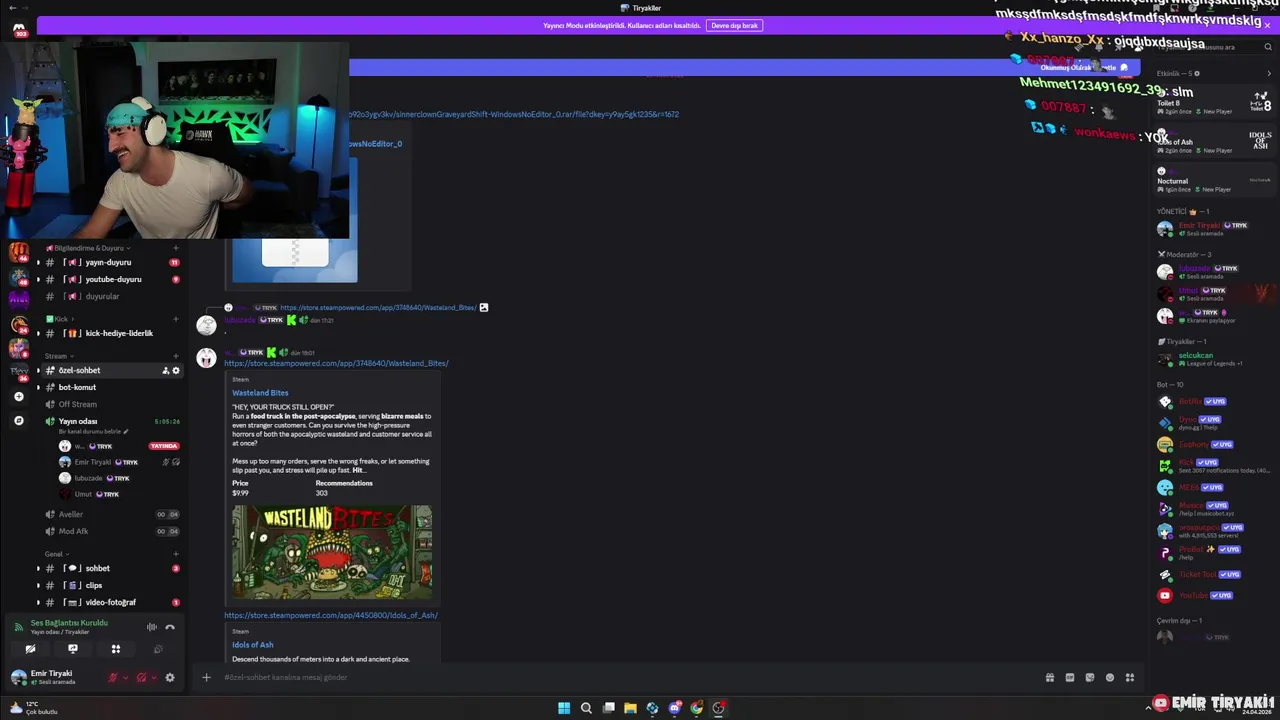This screenshot has width=1280, height=720.
Task: Disconnect from voice call
Action: pos(170,627)
